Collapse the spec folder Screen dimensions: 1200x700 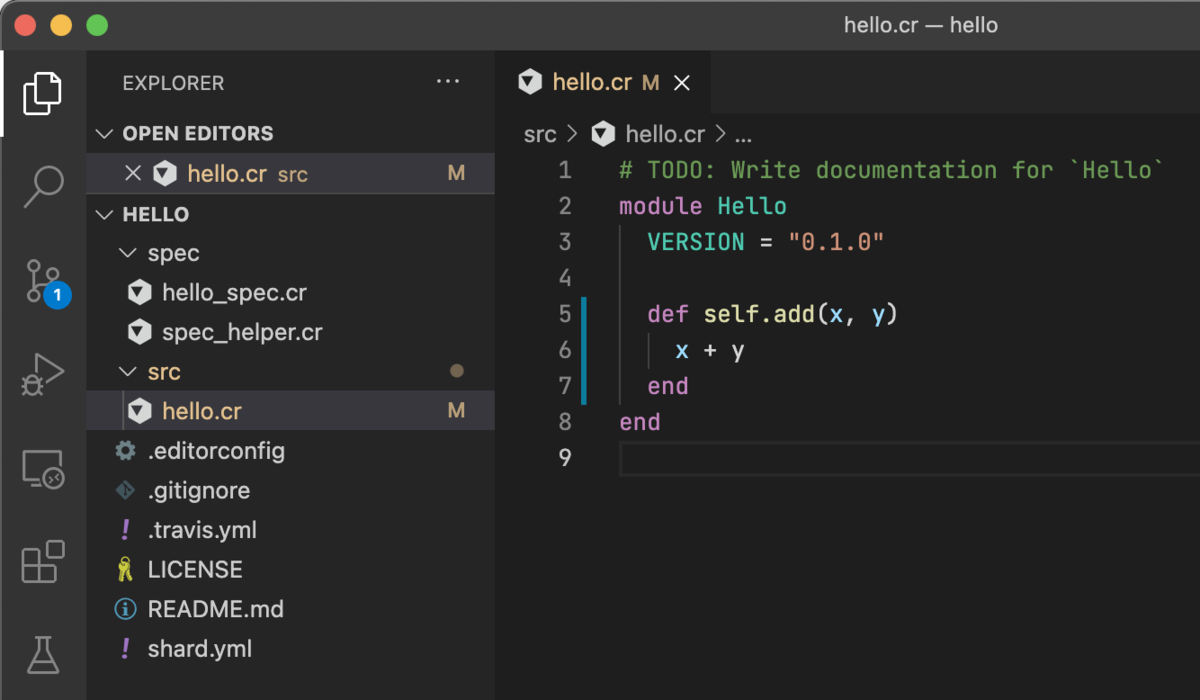pos(128,253)
